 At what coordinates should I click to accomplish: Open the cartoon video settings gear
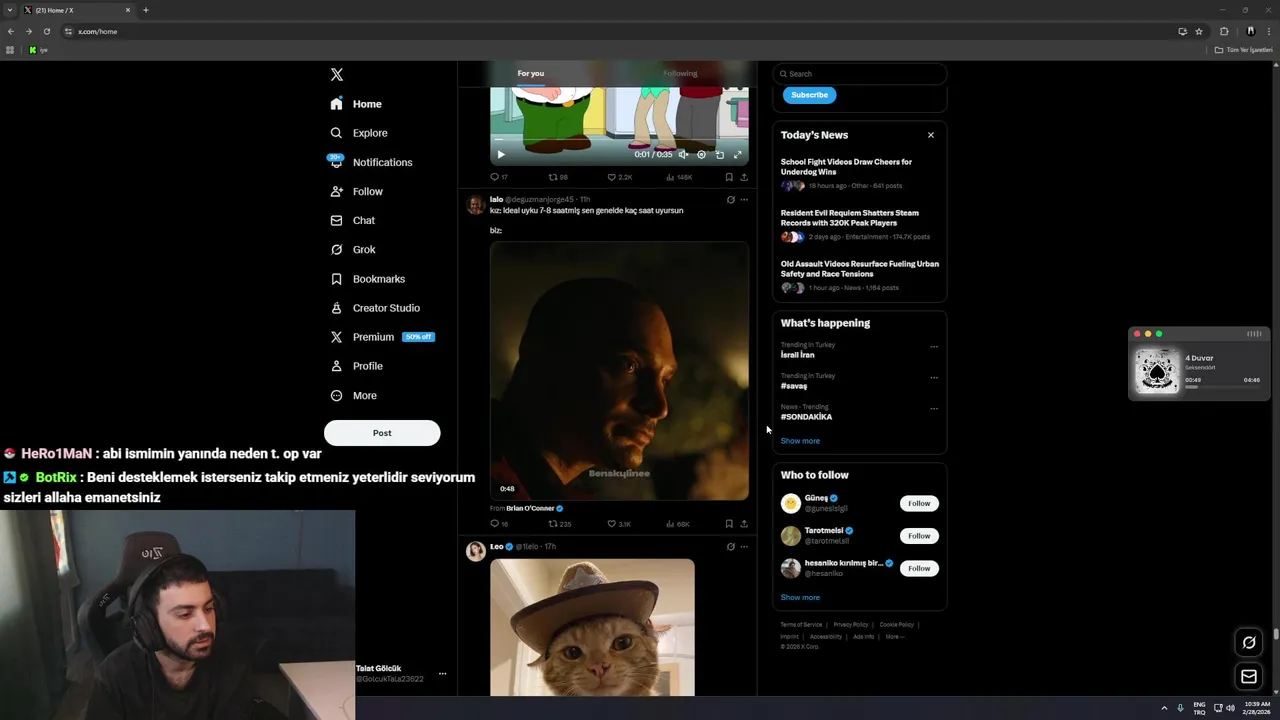[701, 154]
